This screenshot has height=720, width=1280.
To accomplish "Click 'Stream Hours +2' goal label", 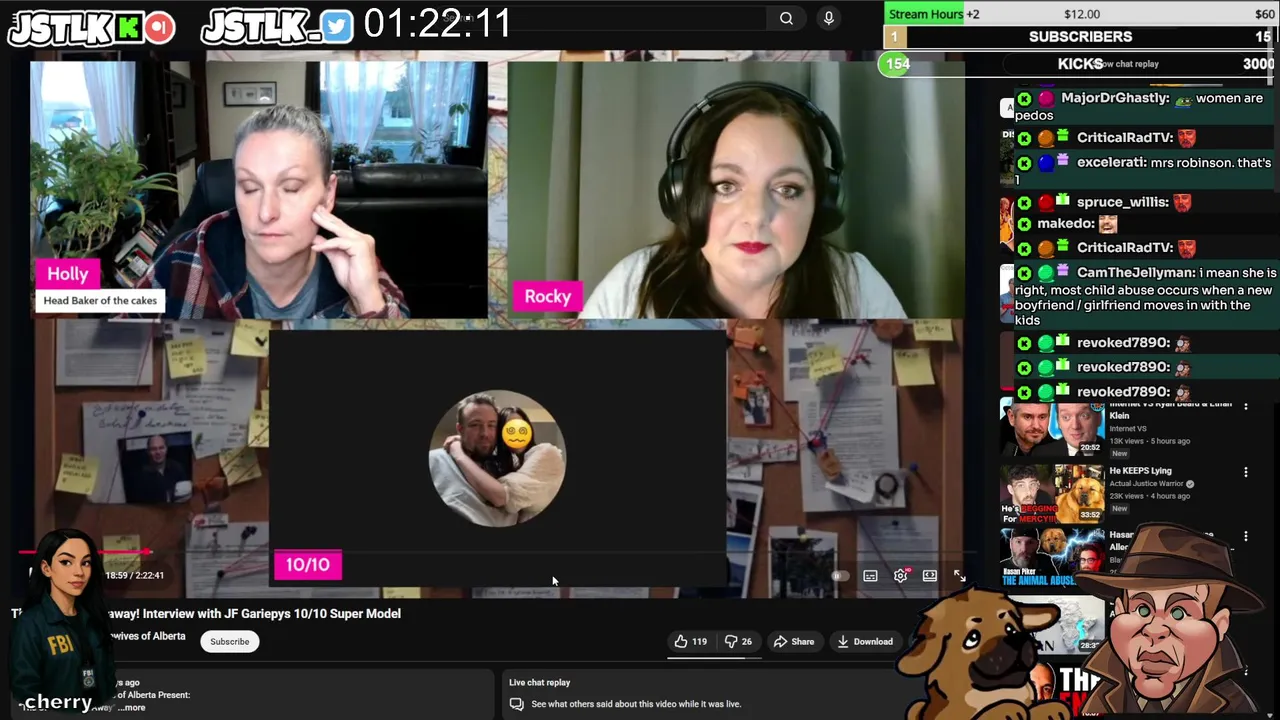I will [x=934, y=14].
